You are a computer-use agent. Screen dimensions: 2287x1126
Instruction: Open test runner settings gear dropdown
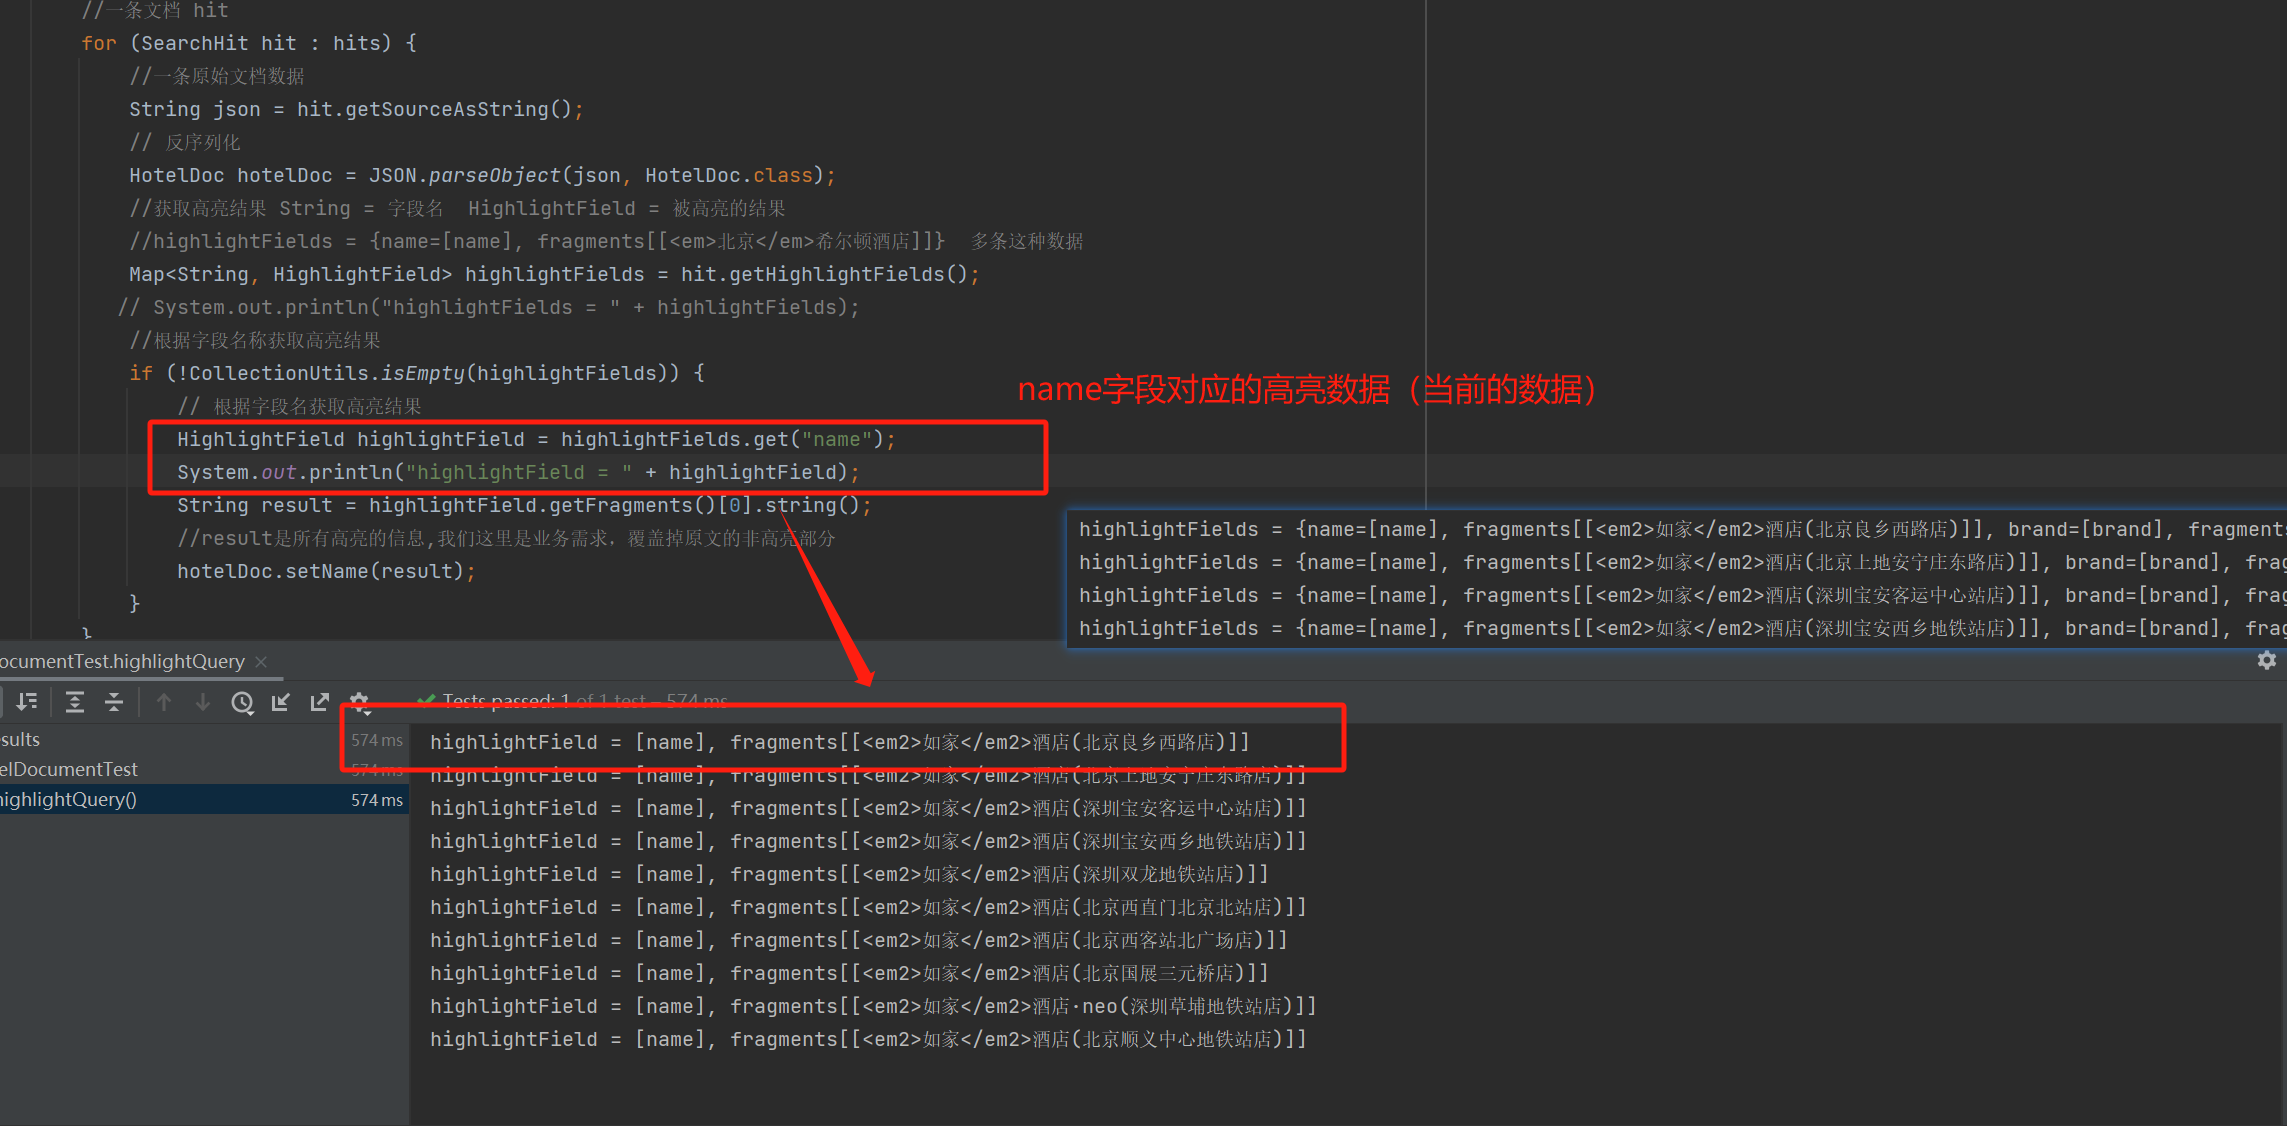pyautogui.click(x=360, y=702)
